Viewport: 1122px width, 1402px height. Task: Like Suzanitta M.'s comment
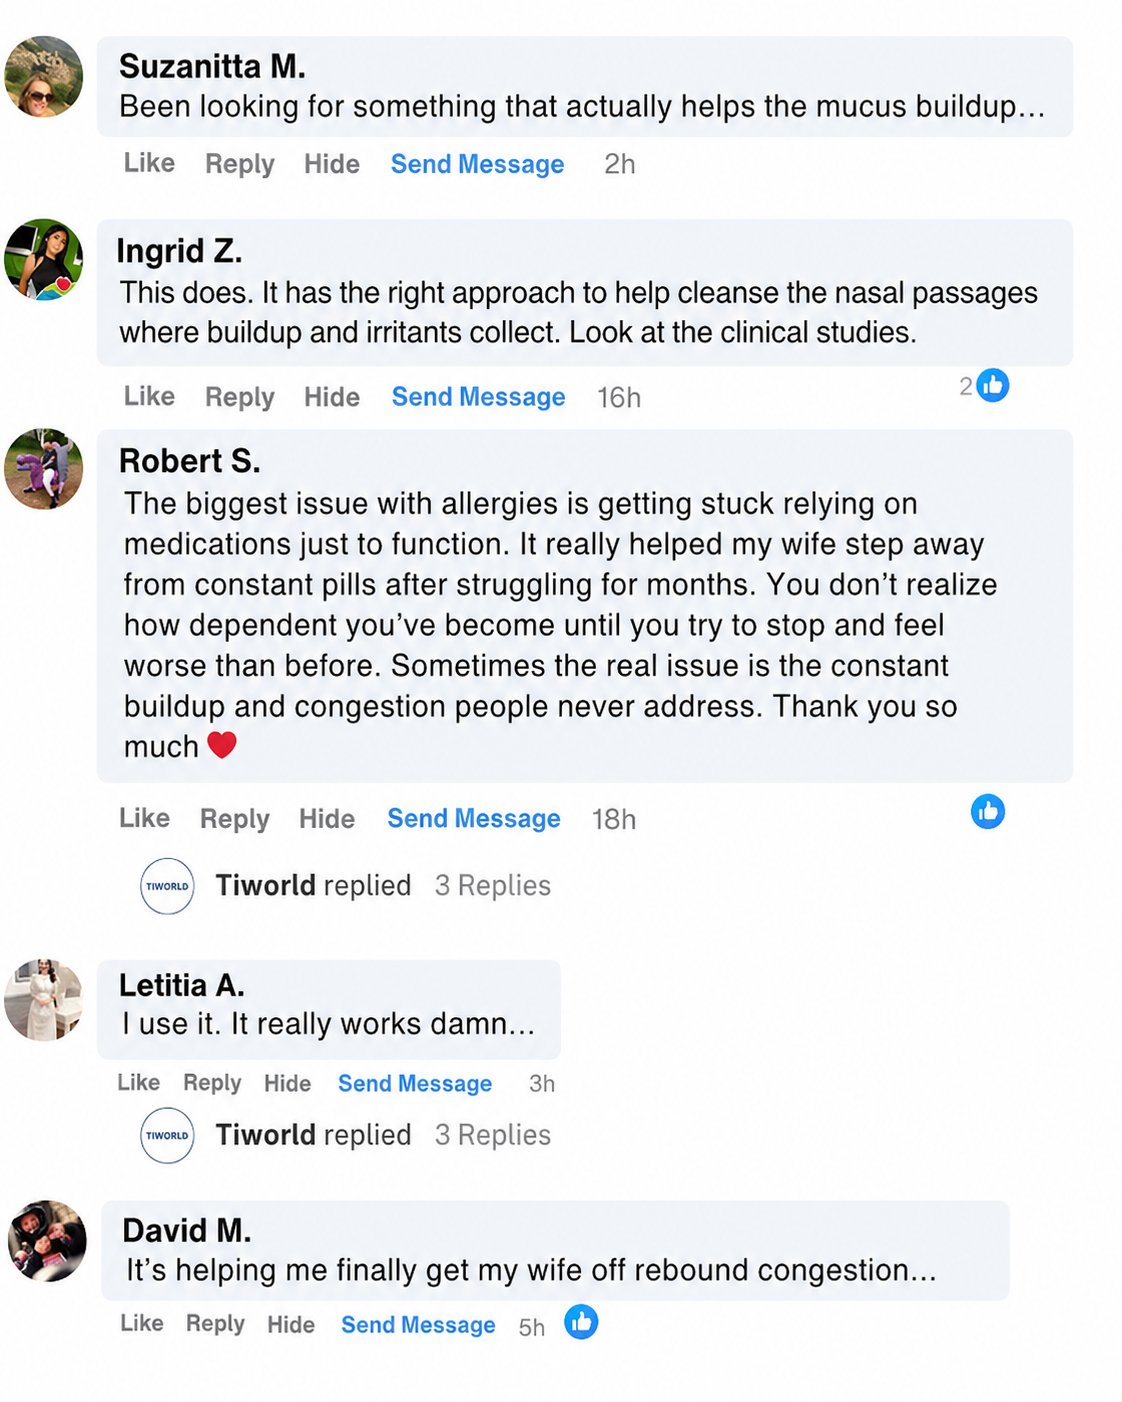pyautogui.click(x=149, y=163)
